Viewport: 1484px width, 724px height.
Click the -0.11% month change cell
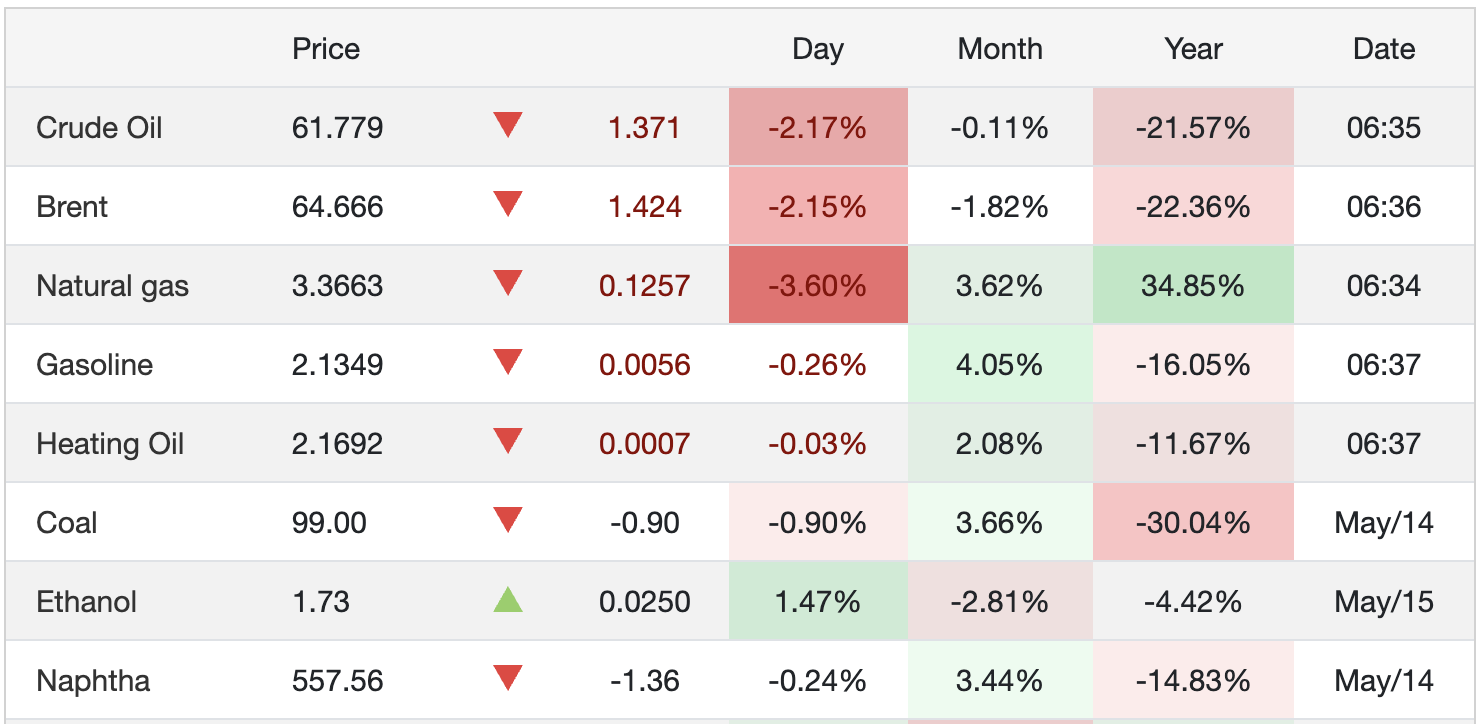(x=1000, y=127)
